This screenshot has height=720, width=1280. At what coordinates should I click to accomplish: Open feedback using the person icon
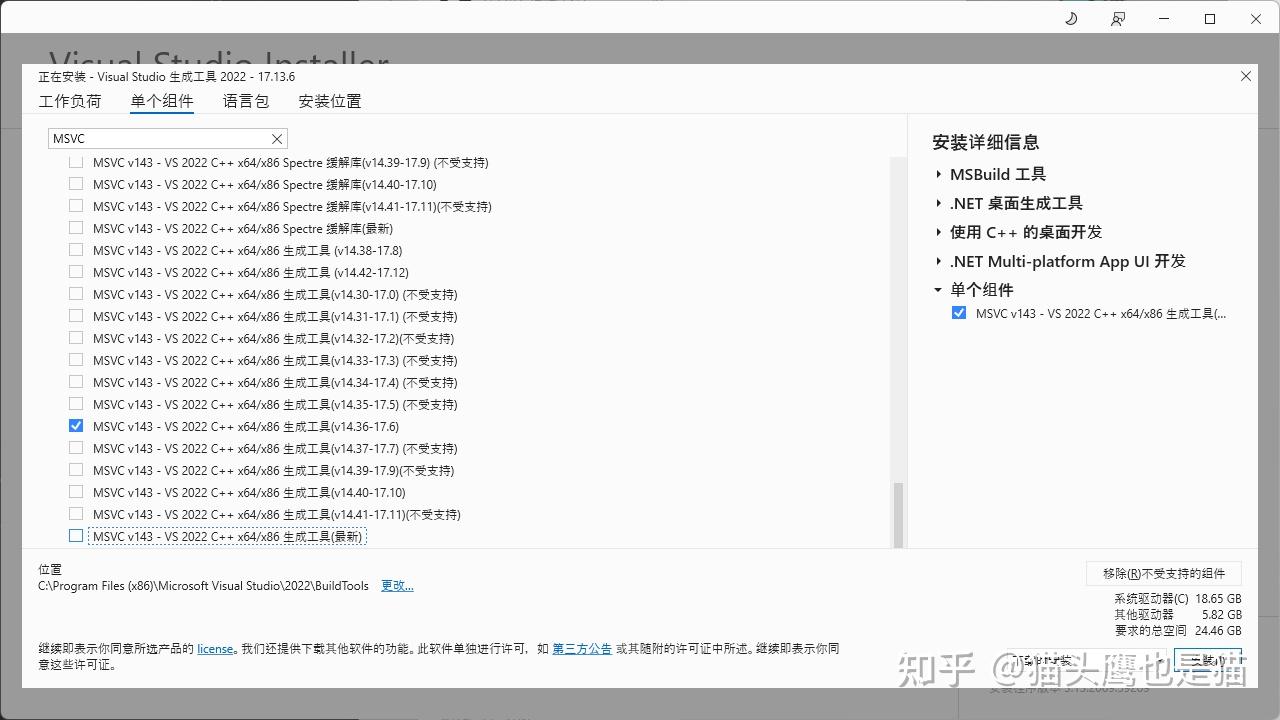(x=1118, y=18)
